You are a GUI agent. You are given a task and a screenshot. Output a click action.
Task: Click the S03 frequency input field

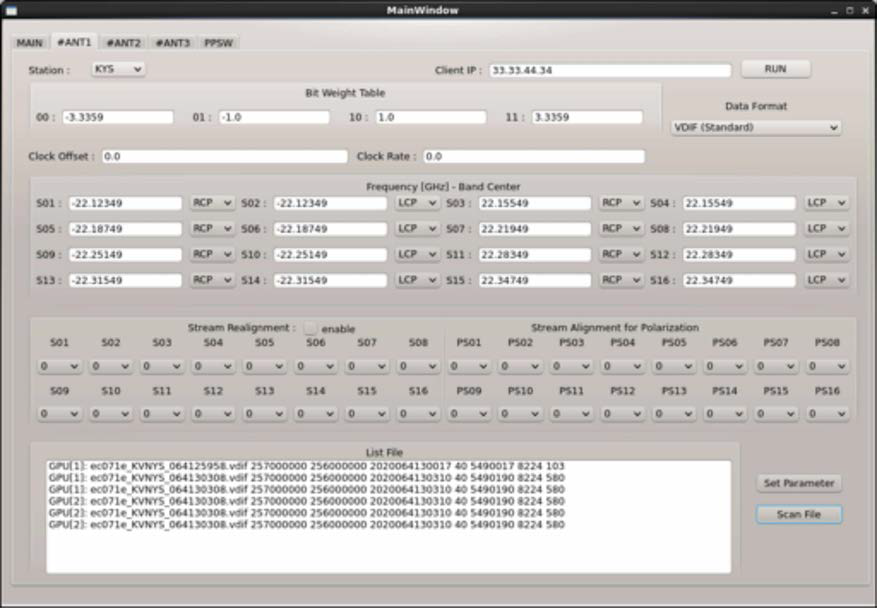(x=535, y=203)
